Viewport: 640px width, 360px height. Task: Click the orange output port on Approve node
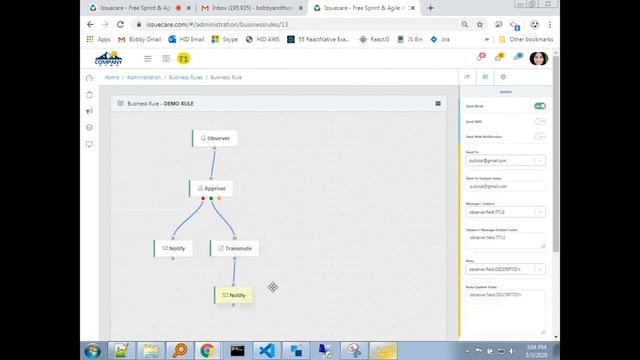219,198
